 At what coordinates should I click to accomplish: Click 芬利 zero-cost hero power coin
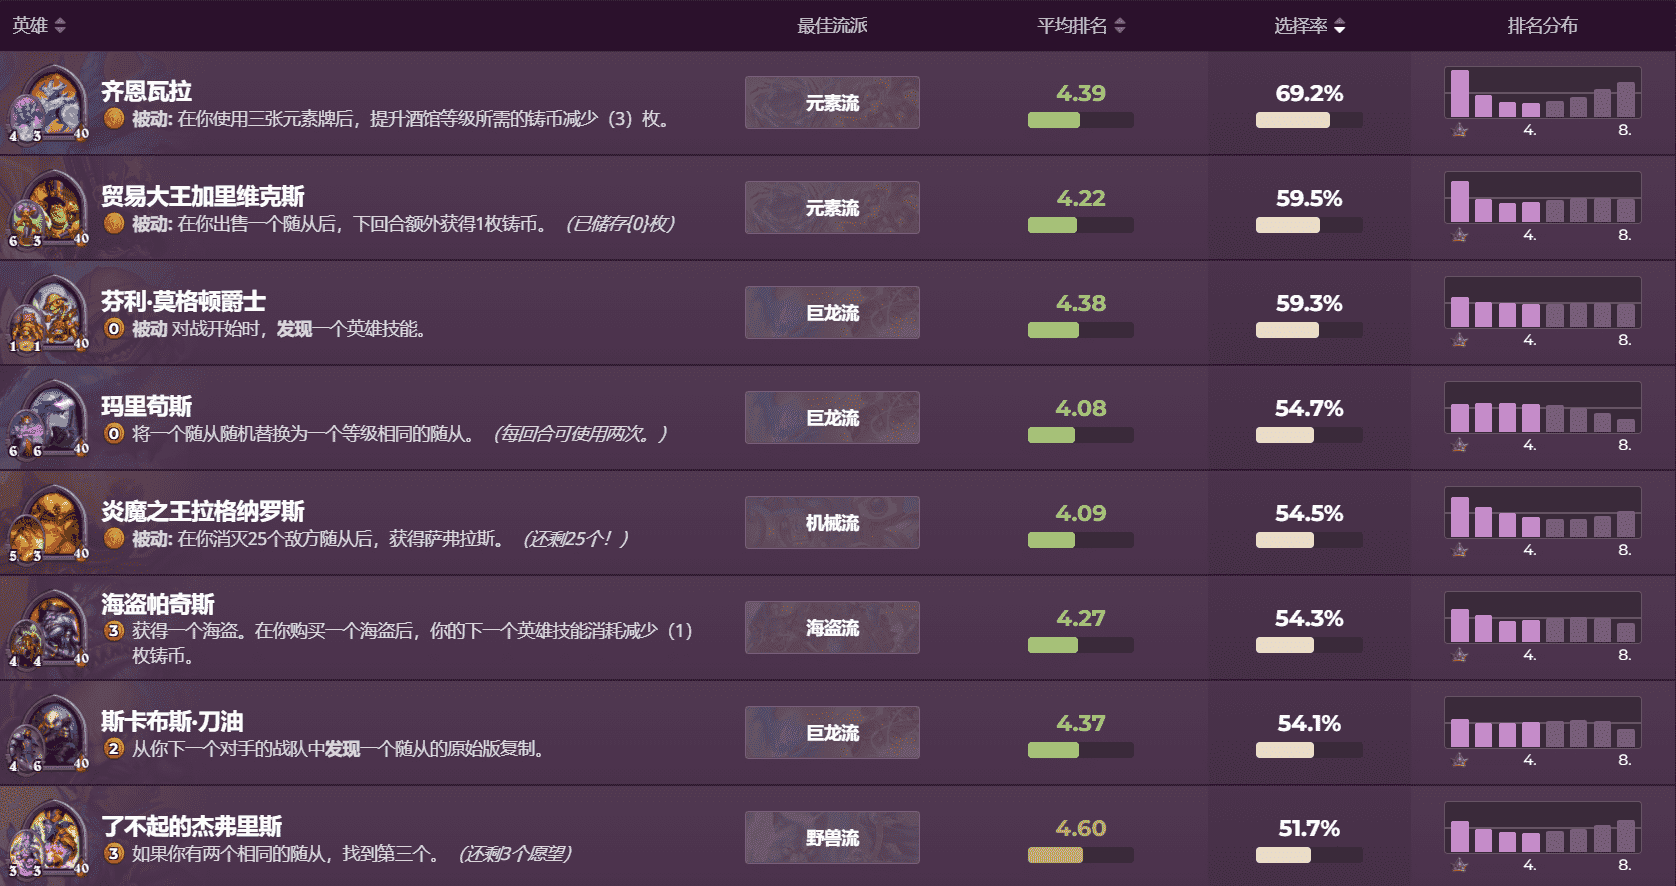click(x=114, y=328)
